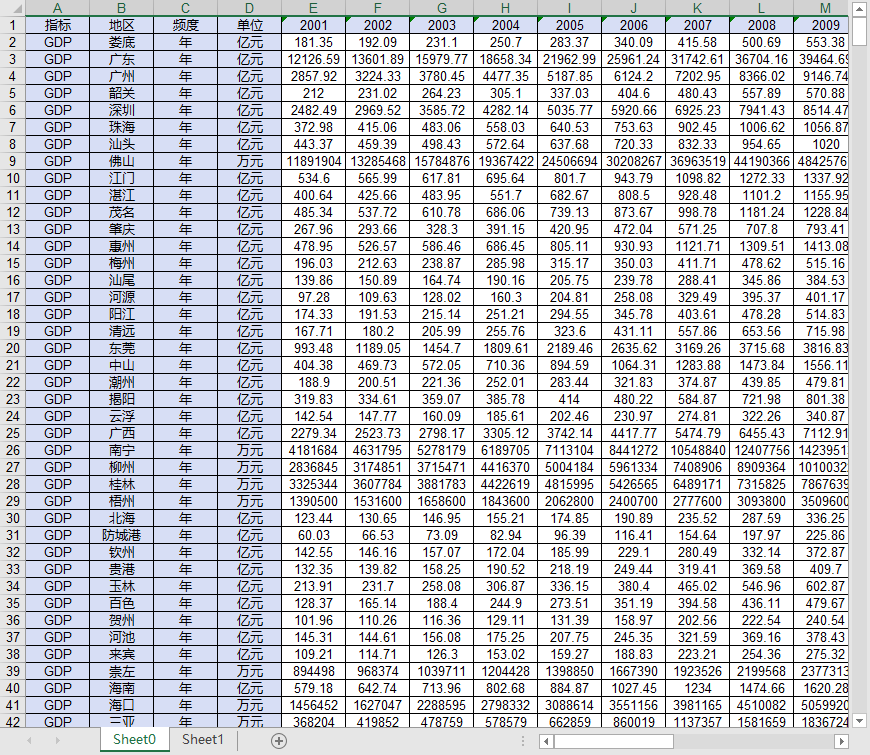The width and height of the screenshot is (870, 755).
Task: Click the next sheet navigation arrow
Action: pos(57,741)
